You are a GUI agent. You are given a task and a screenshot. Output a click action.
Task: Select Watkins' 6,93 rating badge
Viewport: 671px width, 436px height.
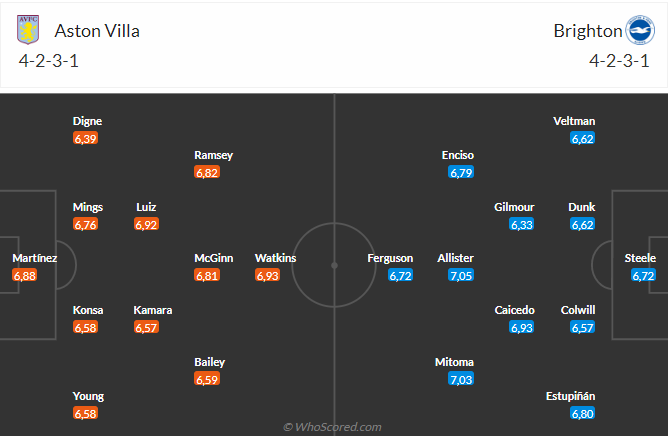point(267,275)
